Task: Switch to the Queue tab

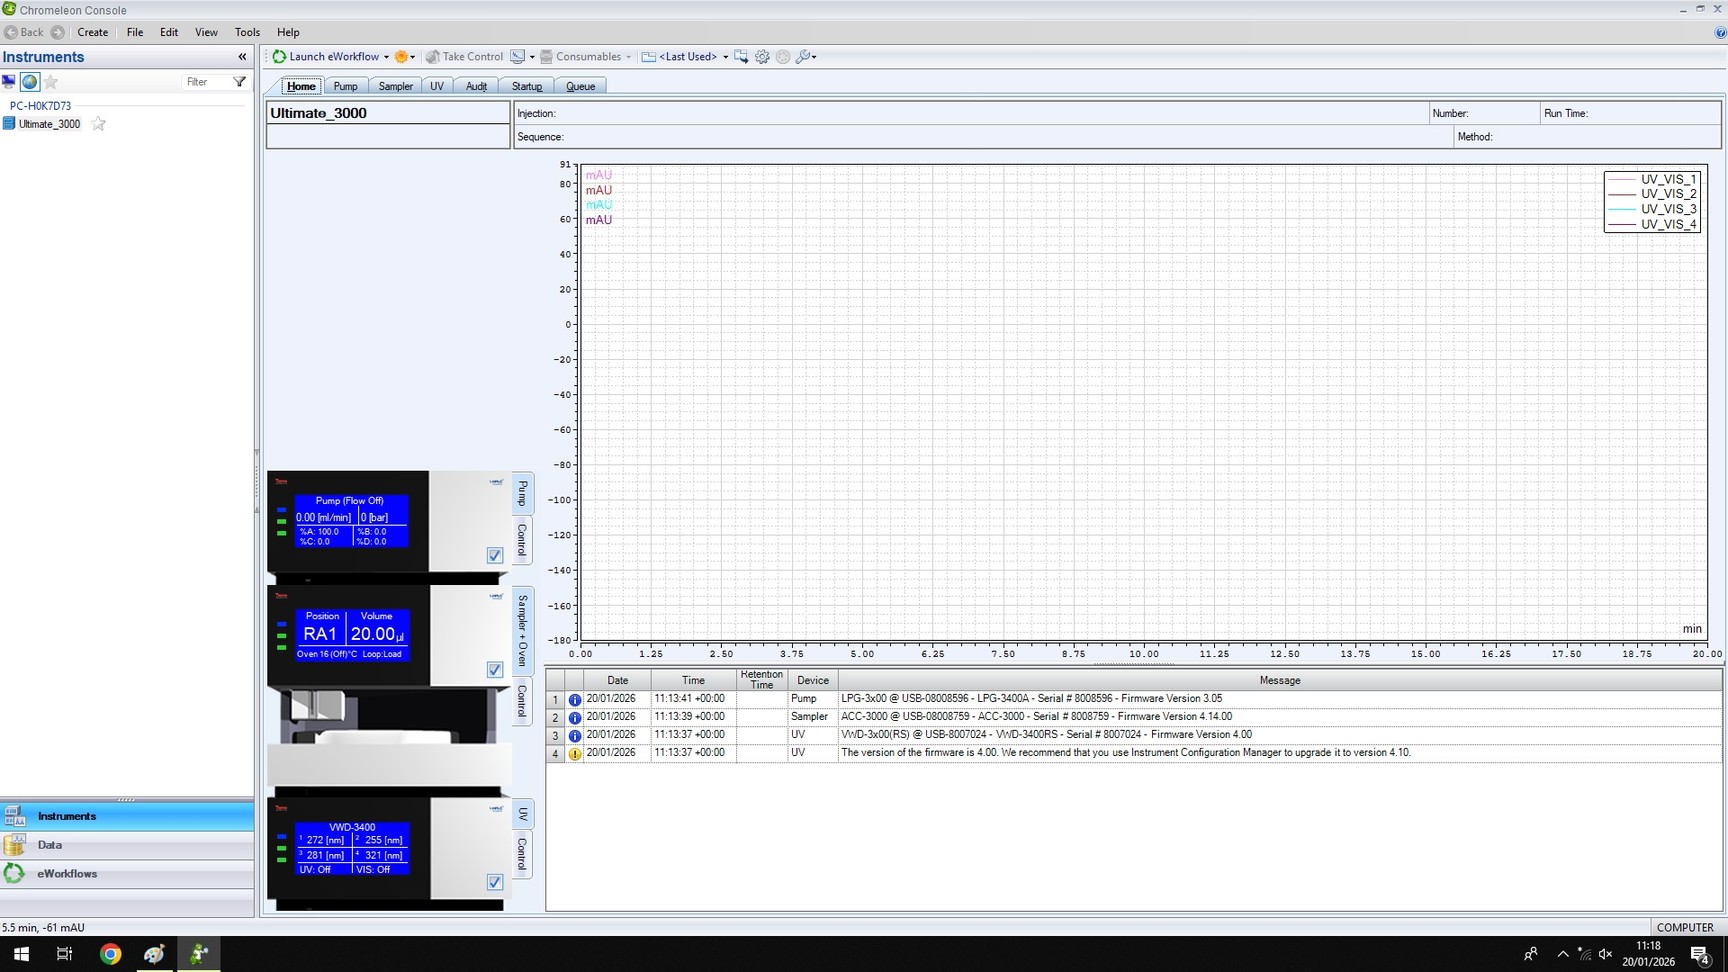Action: pyautogui.click(x=581, y=86)
